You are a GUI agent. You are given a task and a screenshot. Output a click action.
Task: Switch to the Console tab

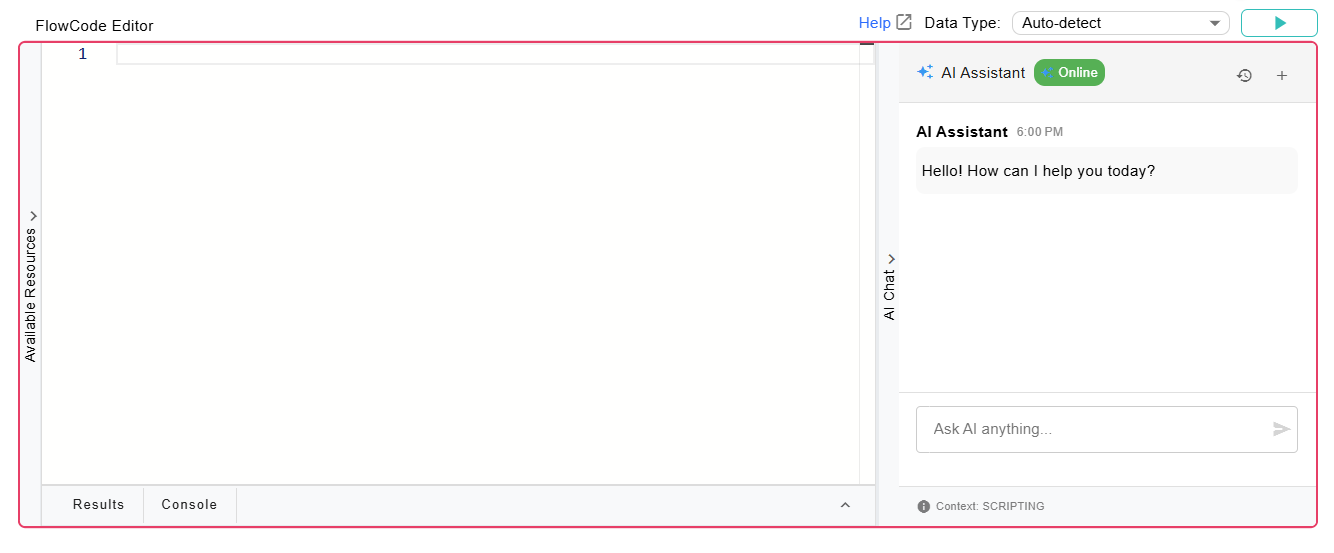189,504
